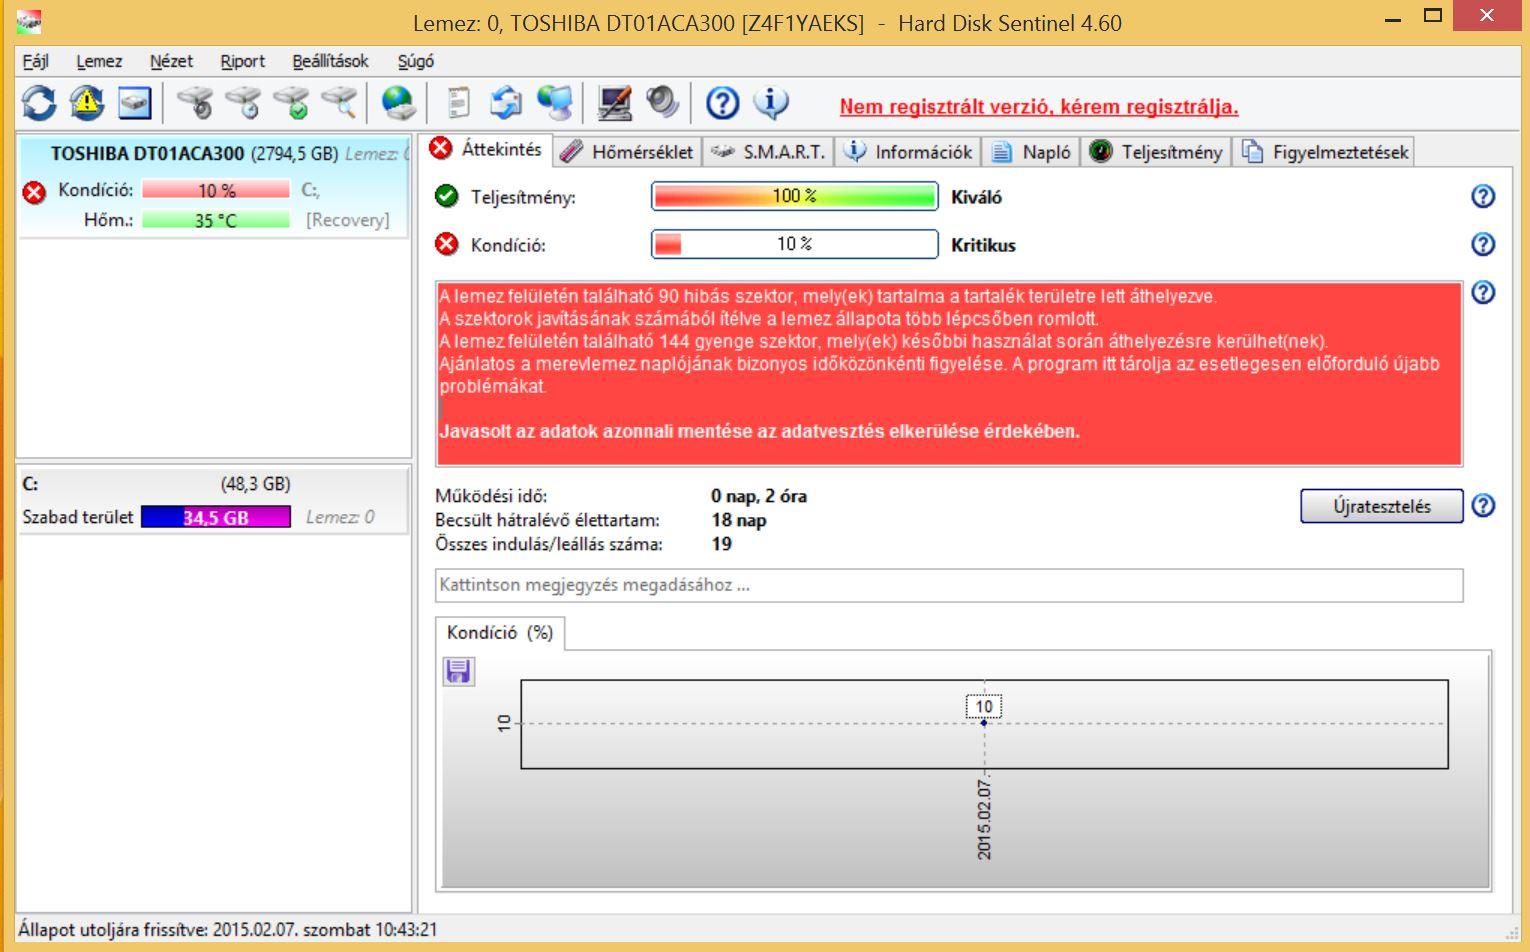Screen dimensions: 1530x952
Task: Switch to the Napló tab
Action: click(1031, 152)
